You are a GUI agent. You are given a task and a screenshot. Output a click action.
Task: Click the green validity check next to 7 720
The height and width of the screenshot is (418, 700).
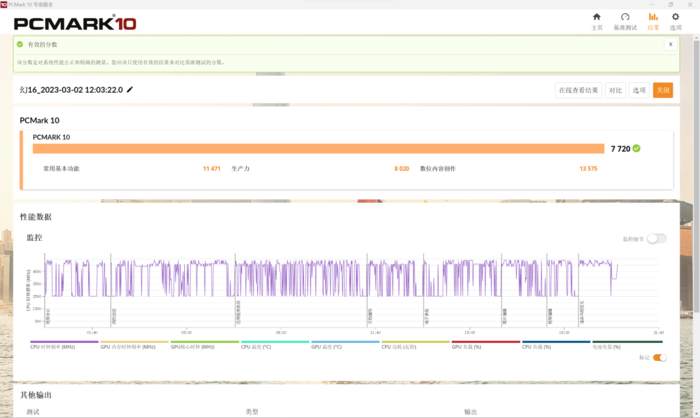pyautogui.click(x=637, y=148)
